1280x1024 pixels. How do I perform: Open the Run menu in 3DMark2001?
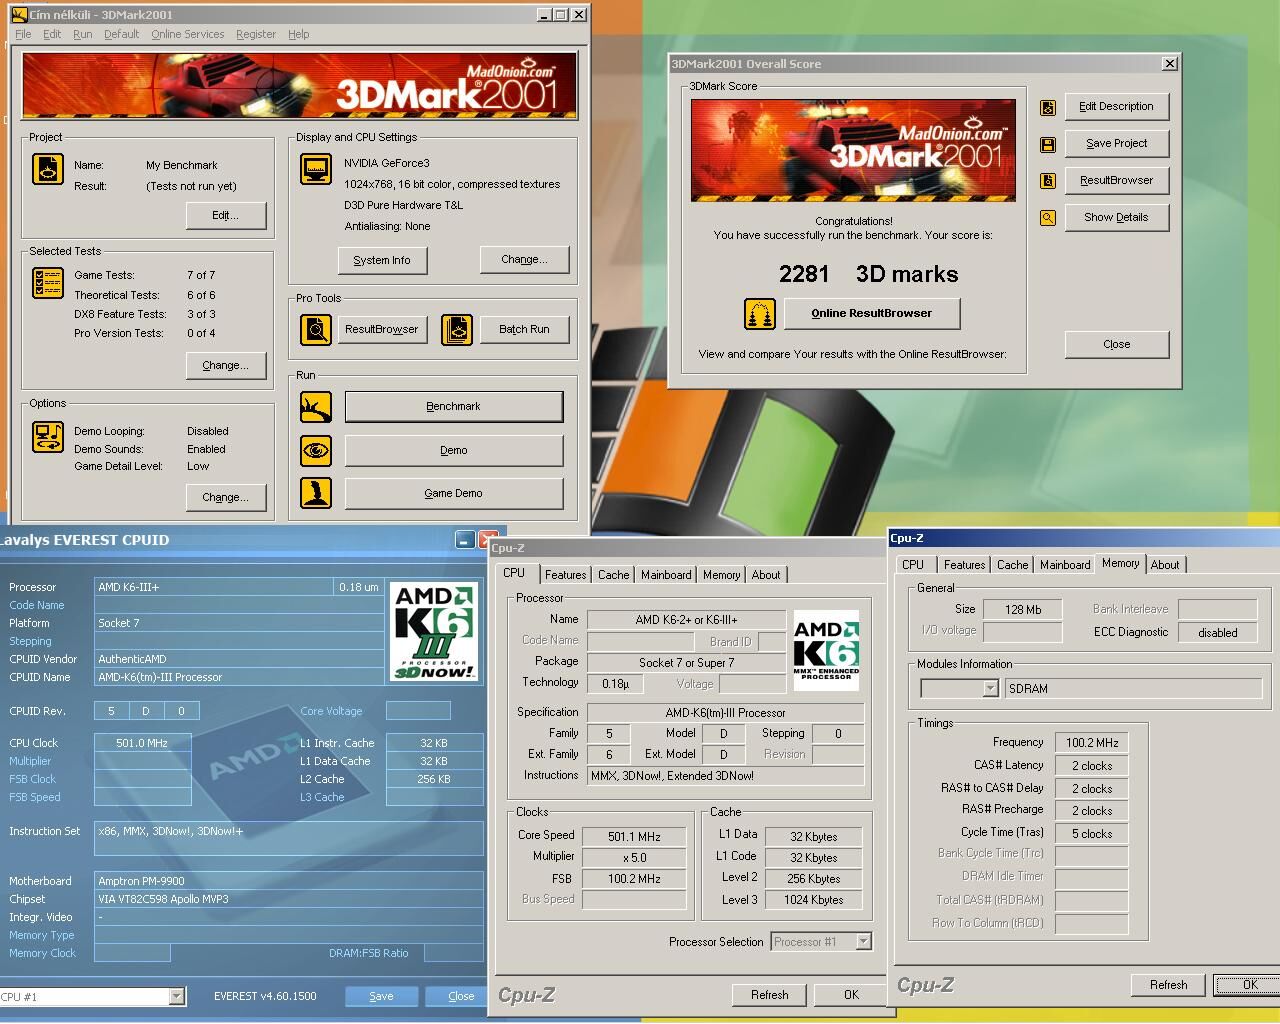tap(83, 34)
